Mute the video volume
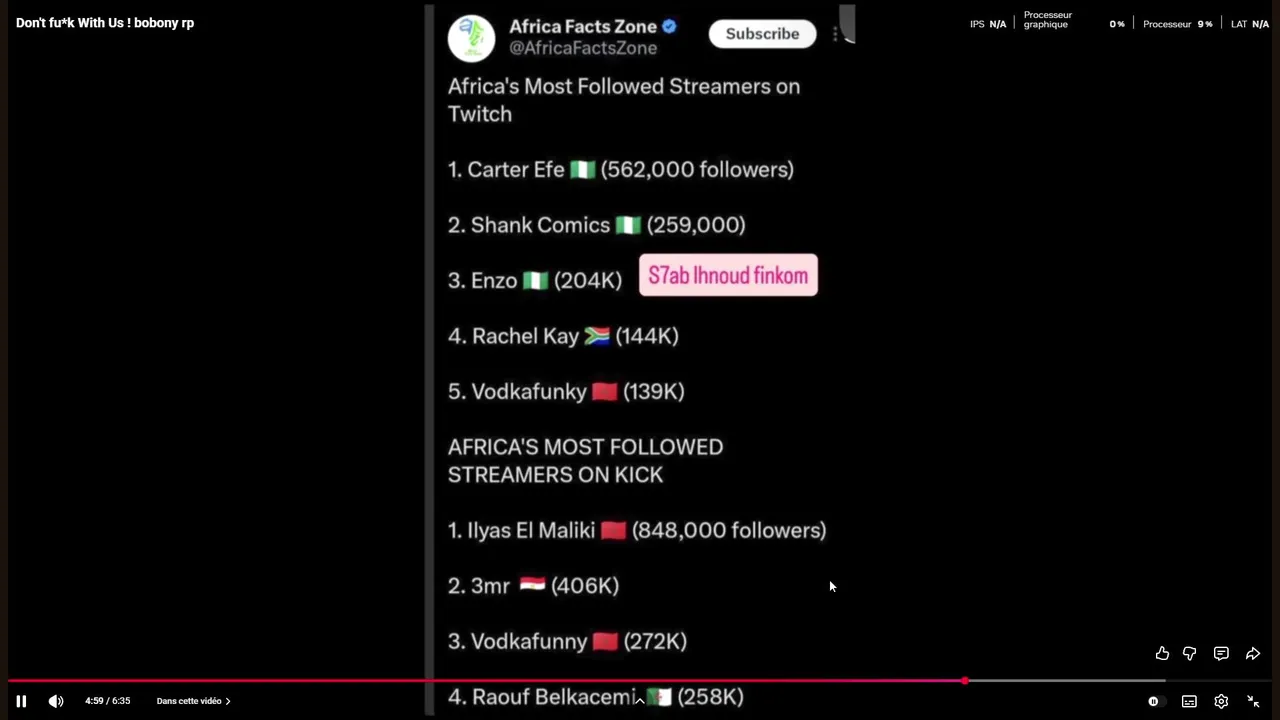 56,701
